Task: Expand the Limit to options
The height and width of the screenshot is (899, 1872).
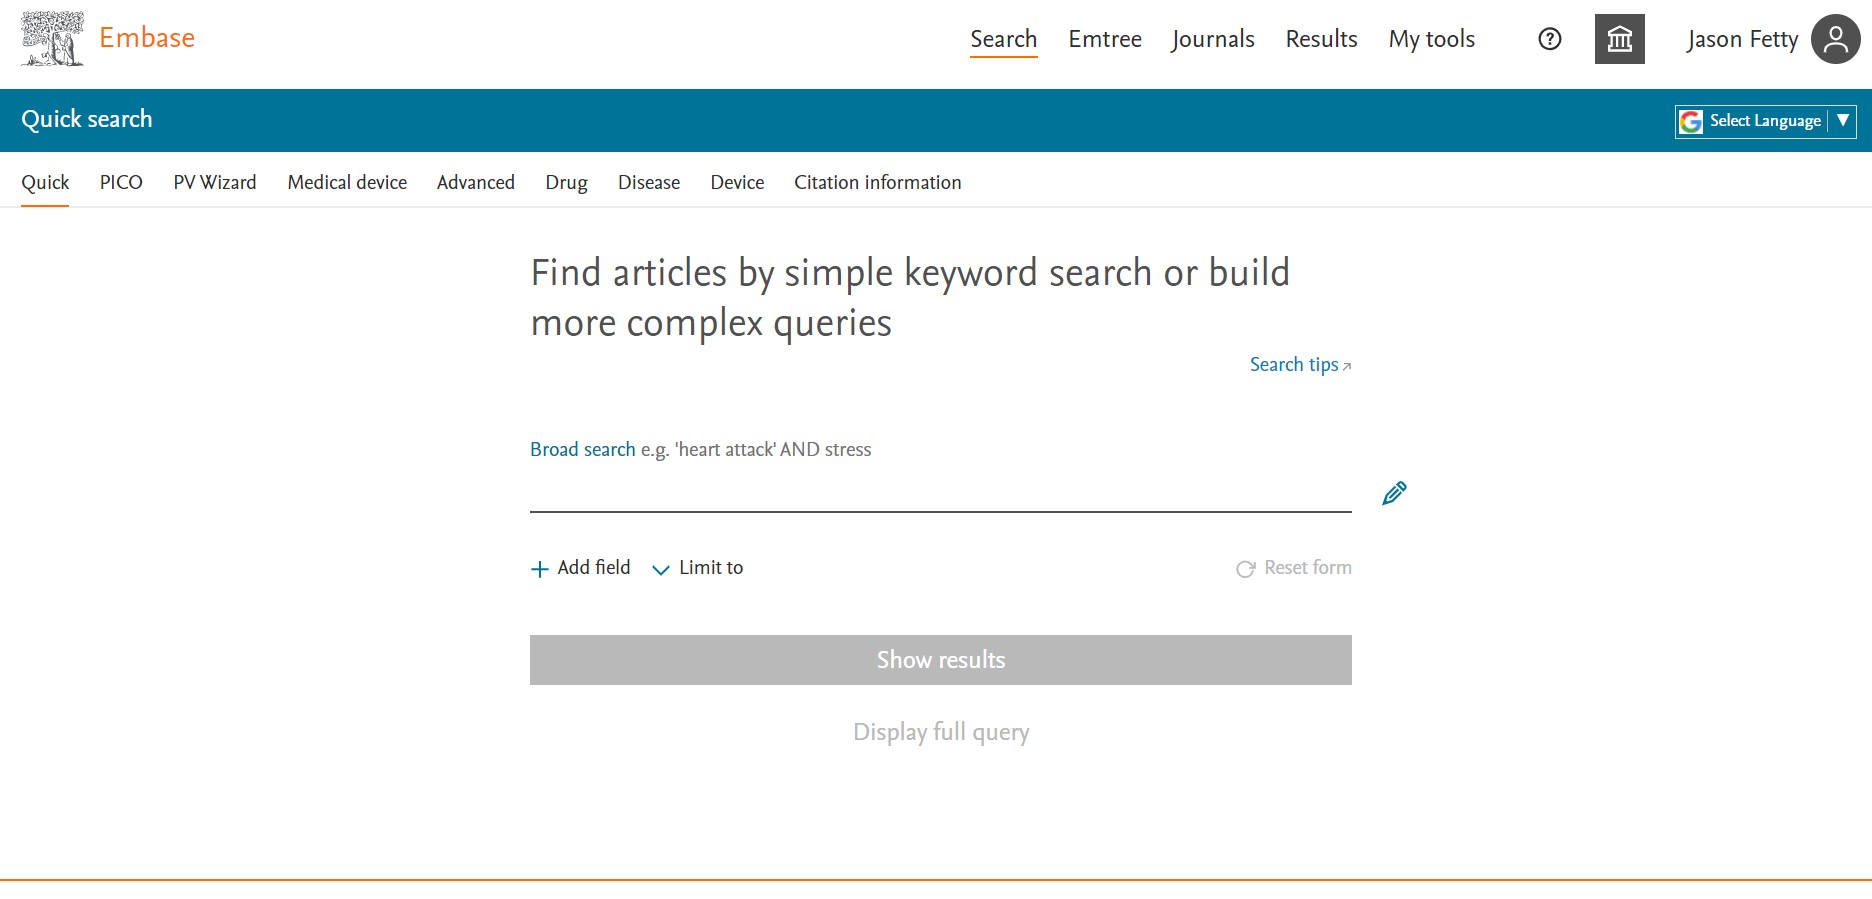Action: pyautogui.click(x=698, y=568)
